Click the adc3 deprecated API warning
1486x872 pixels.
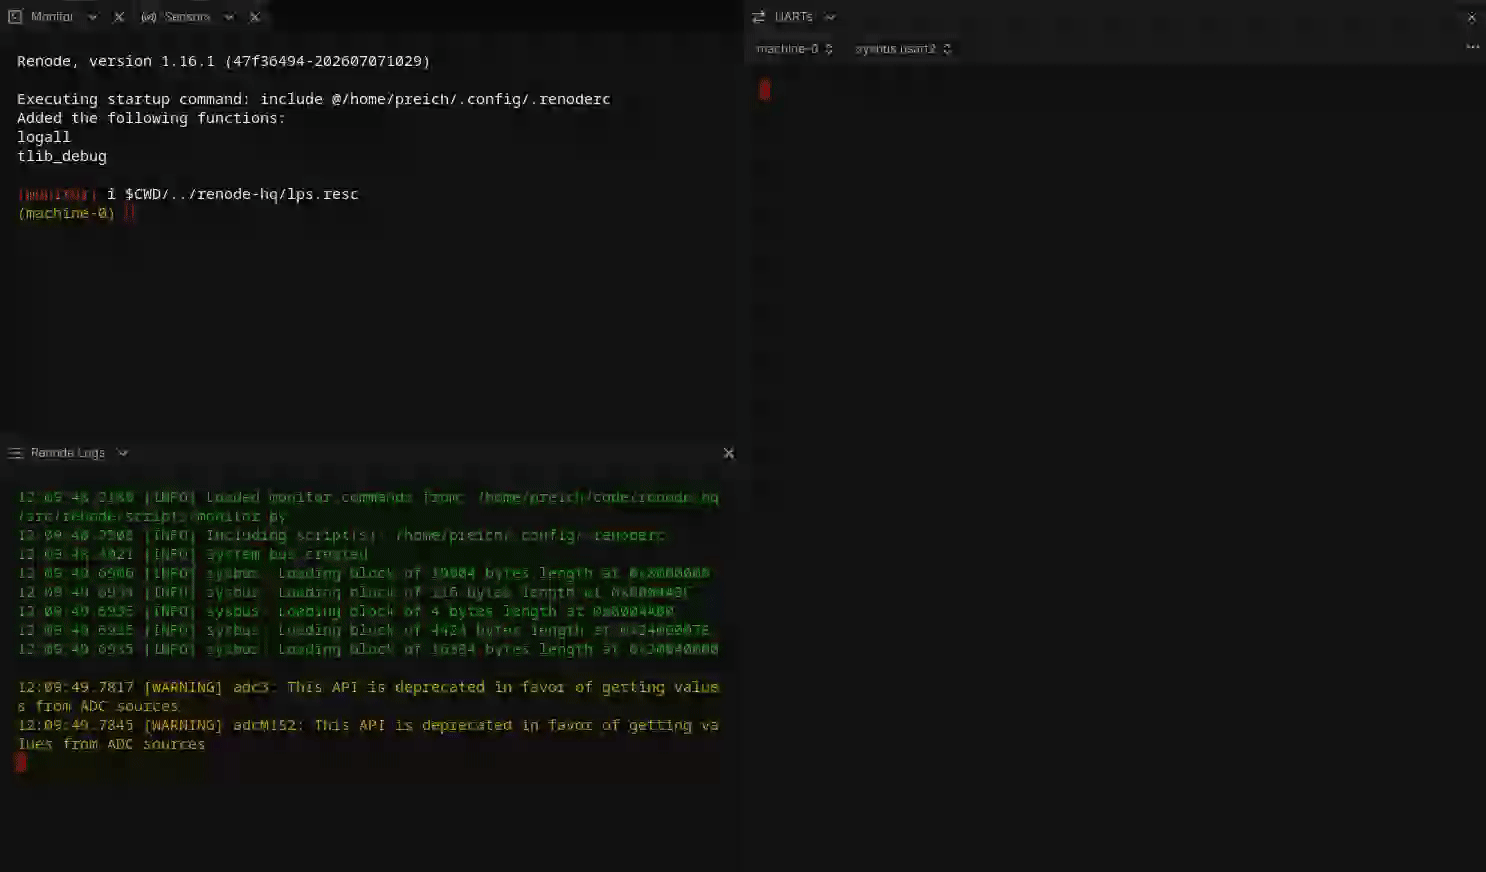click(x=368, y=696)
